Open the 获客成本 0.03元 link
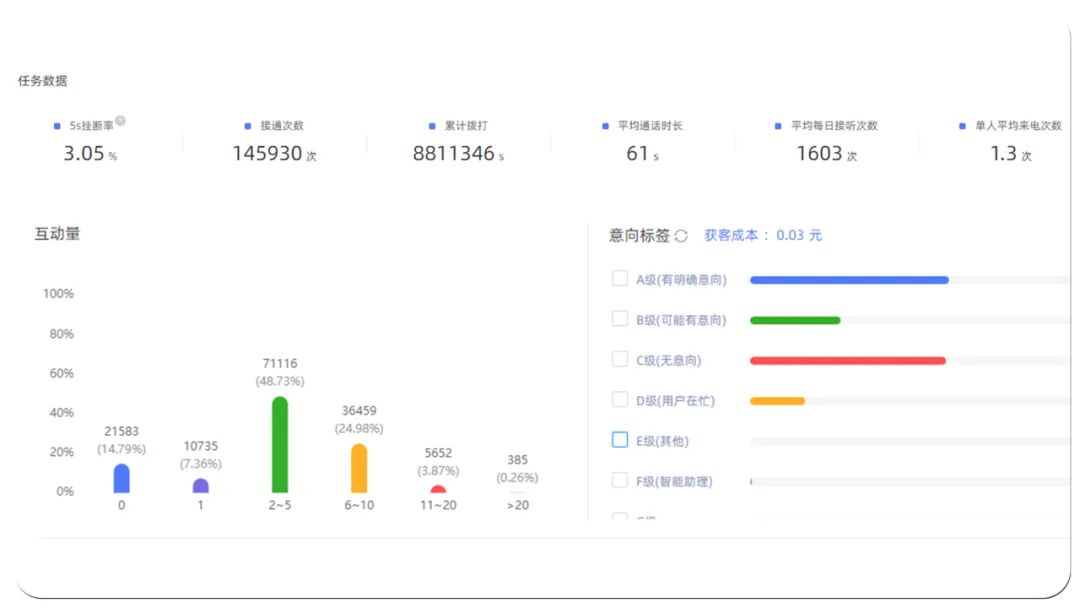The image size is (1080, 608). click(765, 232)
